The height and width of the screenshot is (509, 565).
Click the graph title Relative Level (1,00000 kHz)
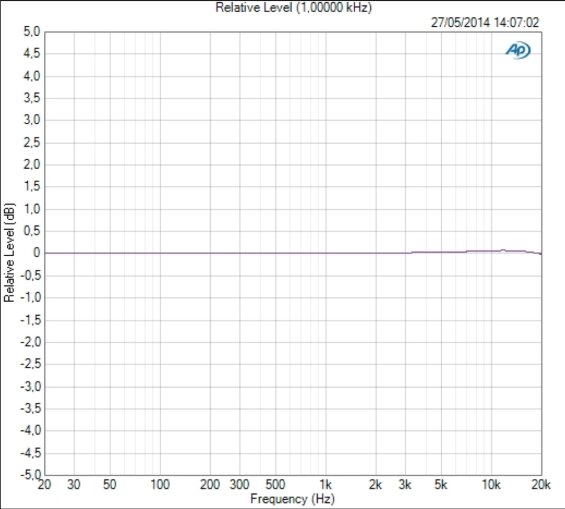click(x=293, y=8)
